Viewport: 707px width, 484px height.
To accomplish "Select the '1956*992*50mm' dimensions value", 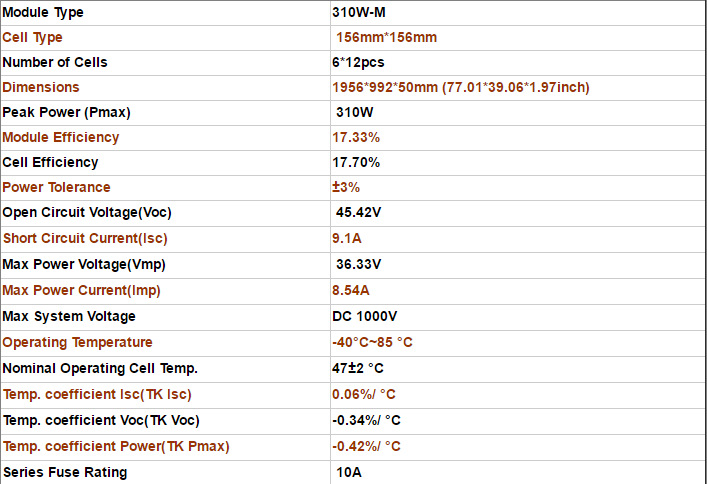I will pos(385,87).
